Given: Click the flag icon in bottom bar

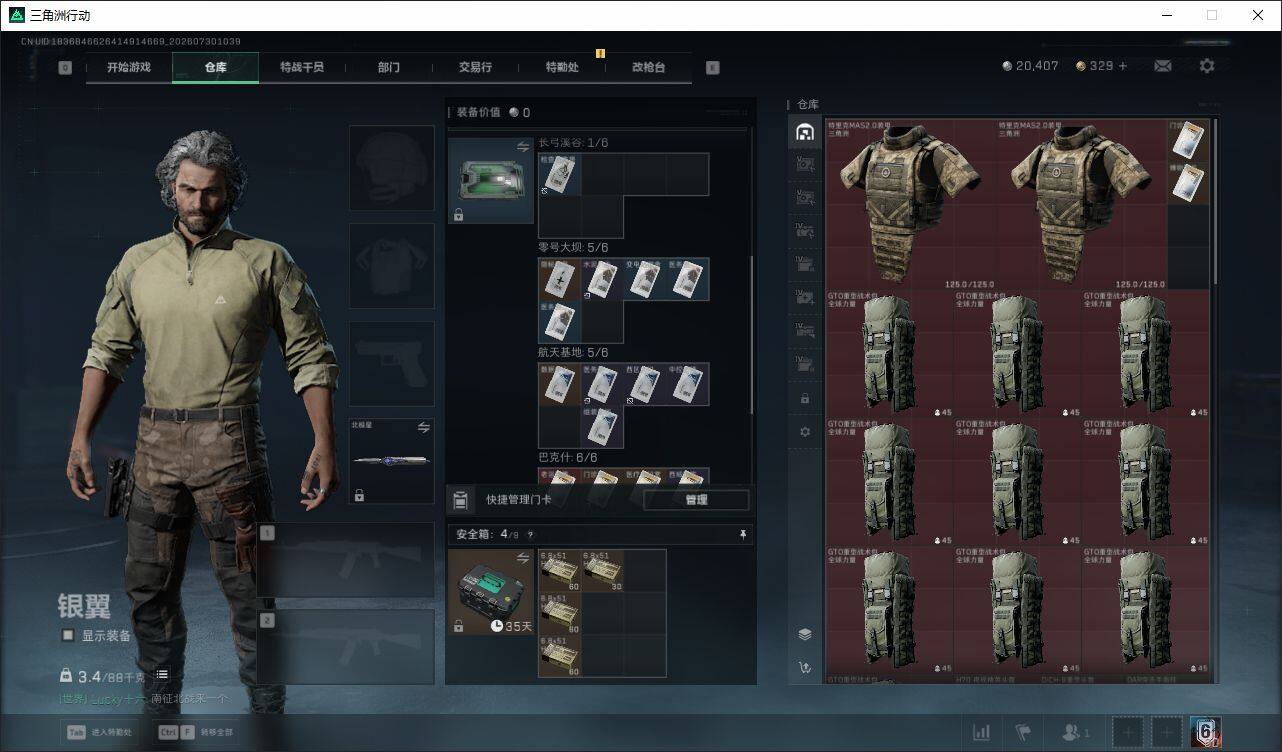Looking at the screenshot, I should click(1023, 733).
